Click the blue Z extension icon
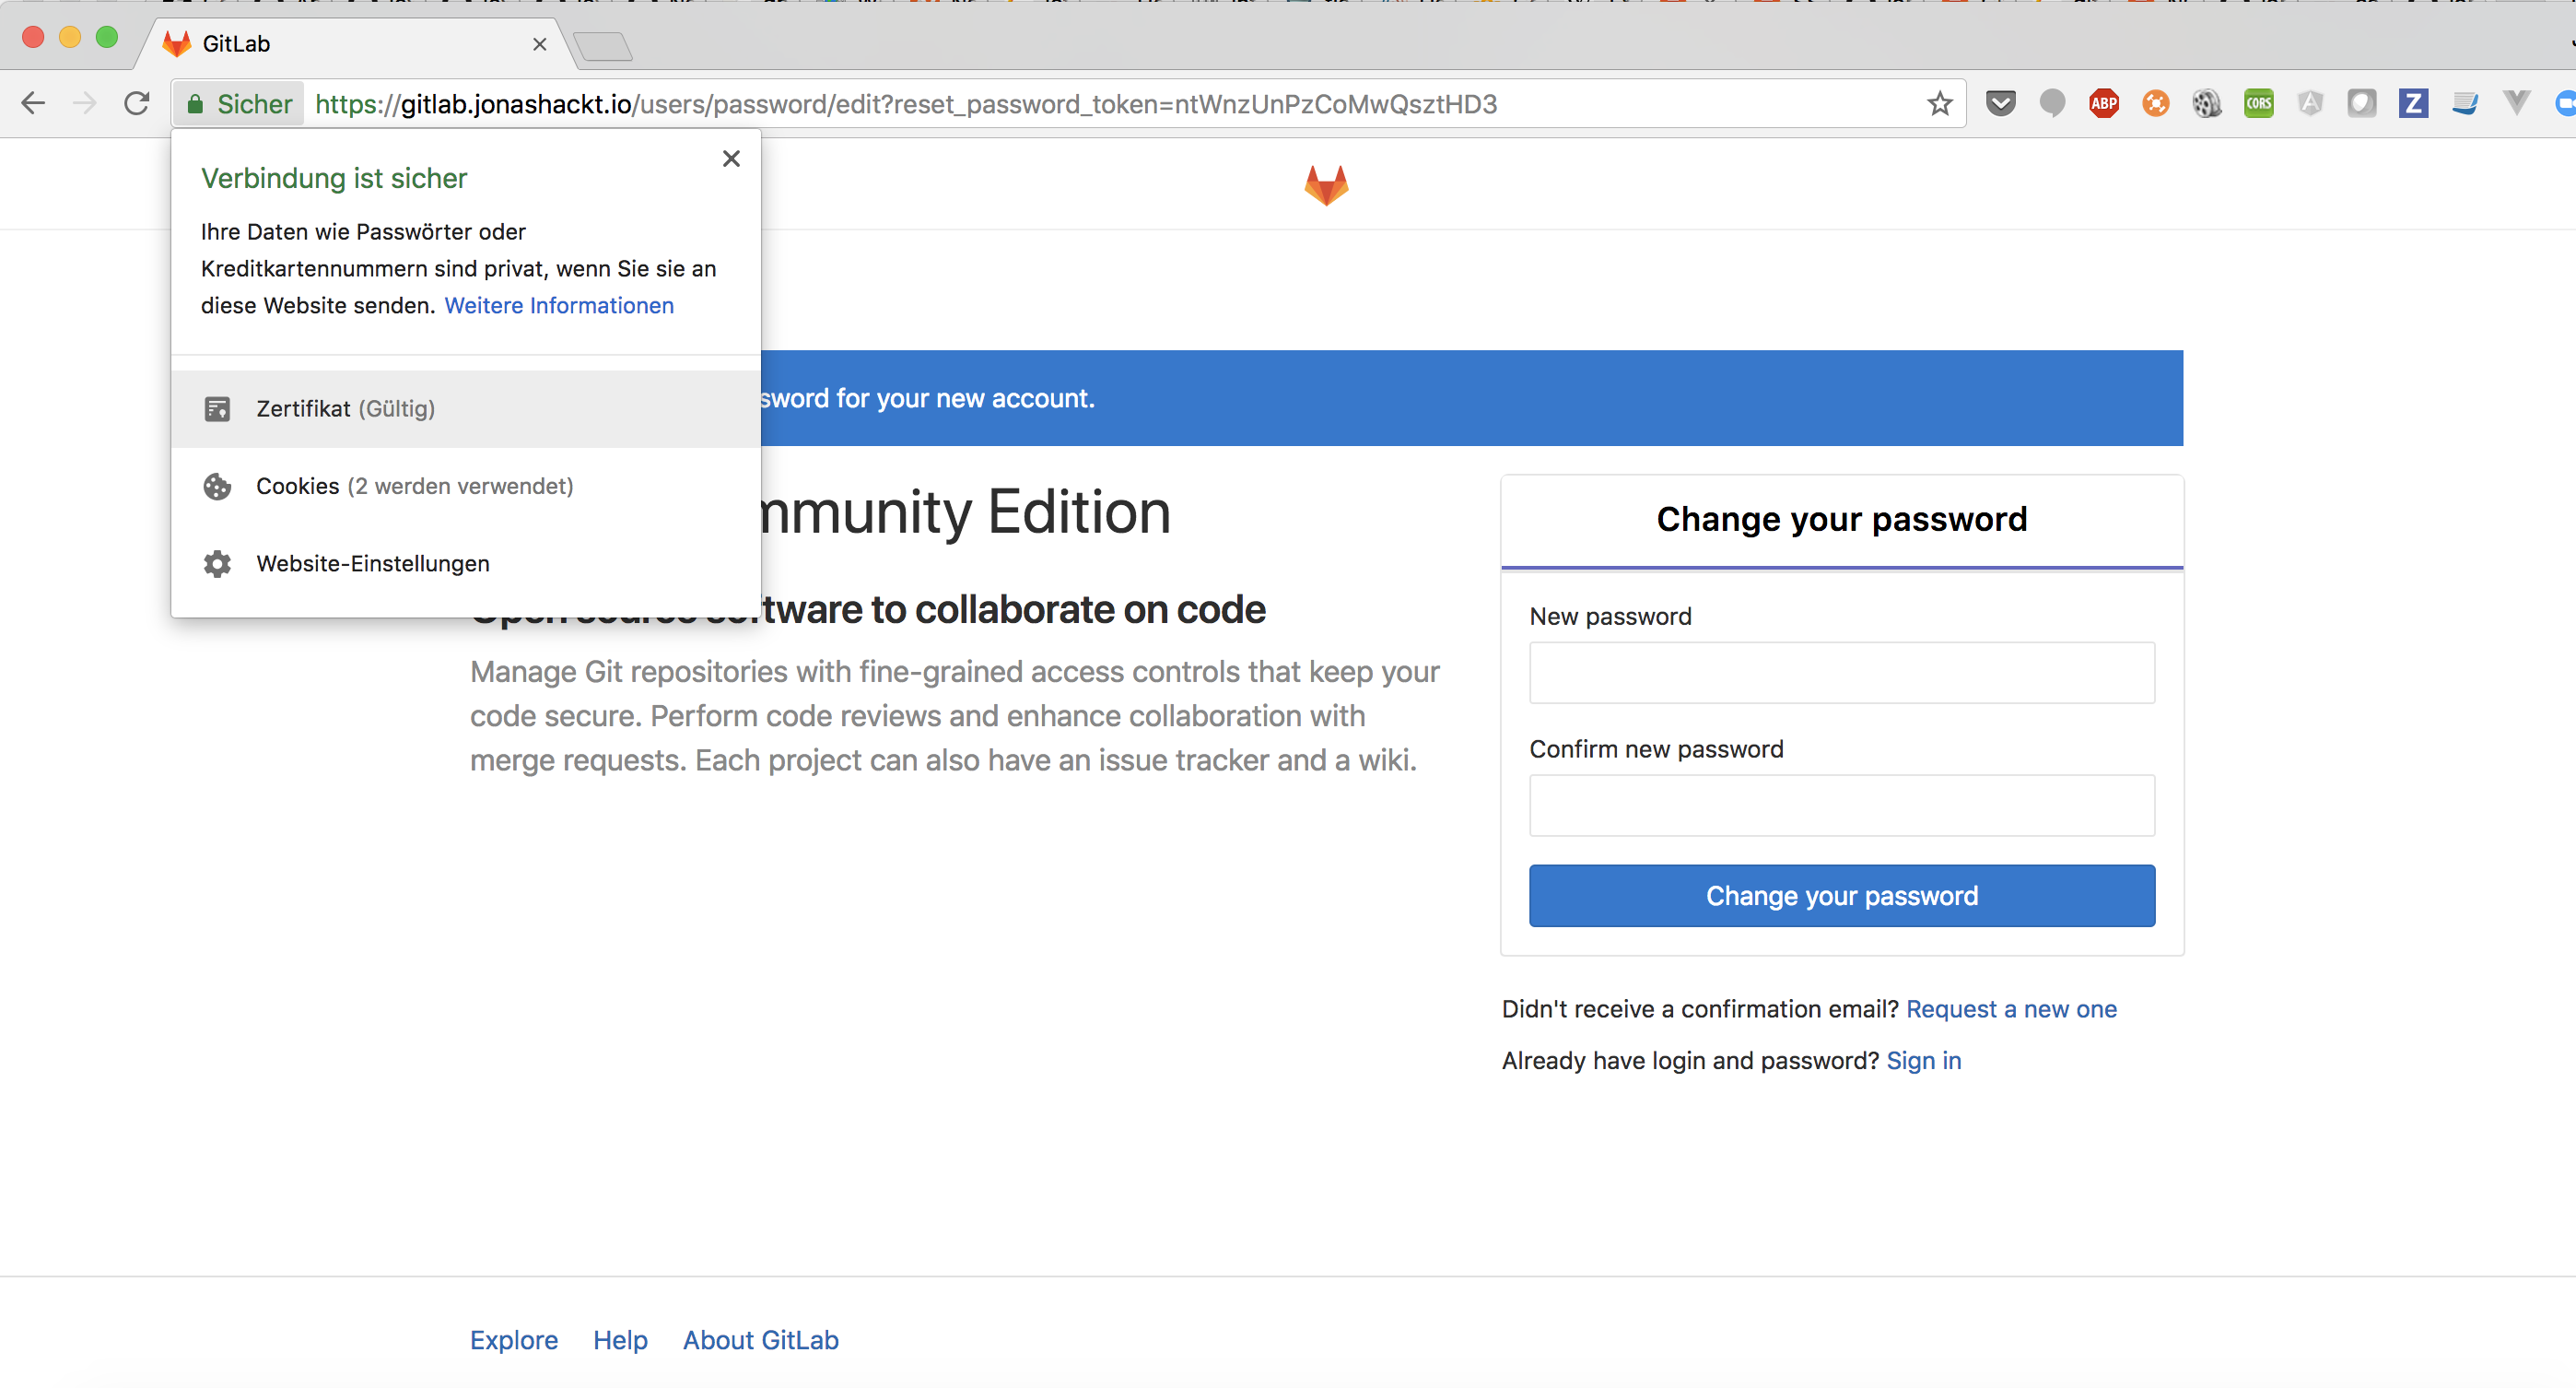This screenshot has height=1388, width=2576. [2412, 103]
